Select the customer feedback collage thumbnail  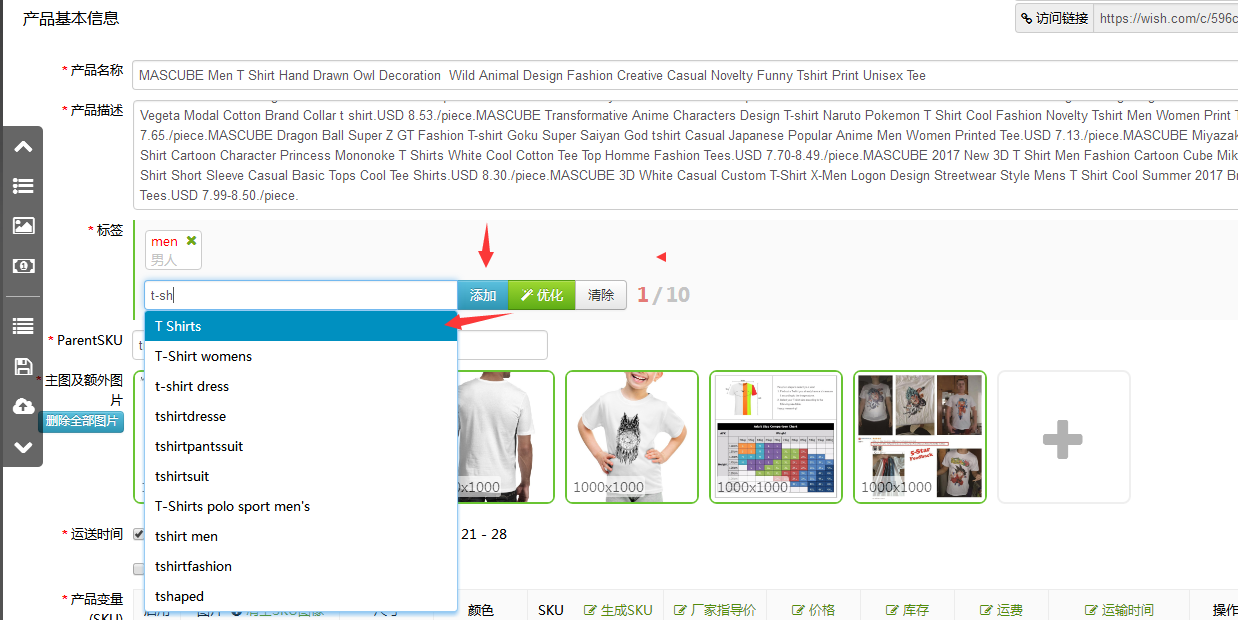[x=920, y=437]
